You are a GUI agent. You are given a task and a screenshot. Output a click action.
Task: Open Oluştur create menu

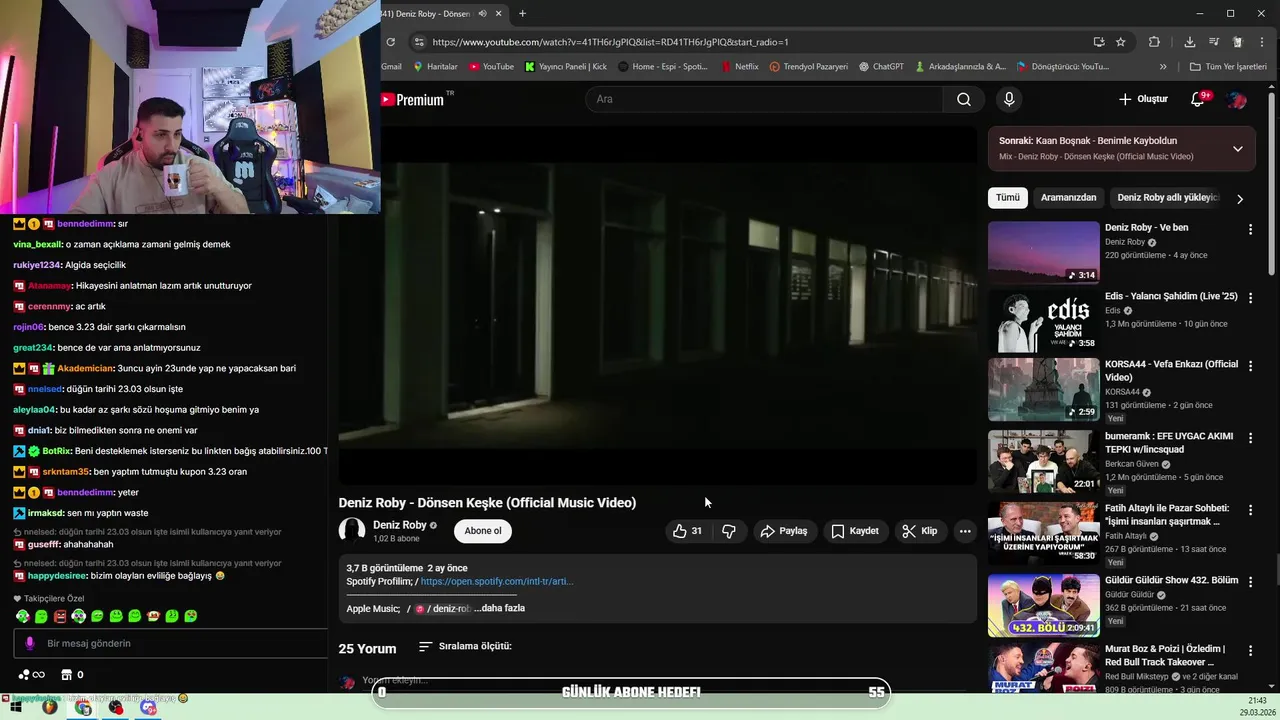[1143, 99]
